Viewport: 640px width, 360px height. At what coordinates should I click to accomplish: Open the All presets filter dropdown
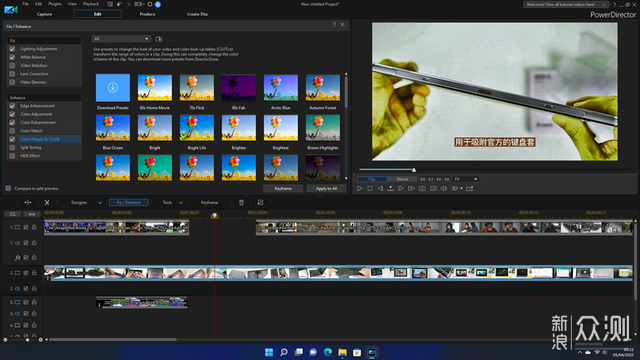pyautogui.click(x=121, y=39)
